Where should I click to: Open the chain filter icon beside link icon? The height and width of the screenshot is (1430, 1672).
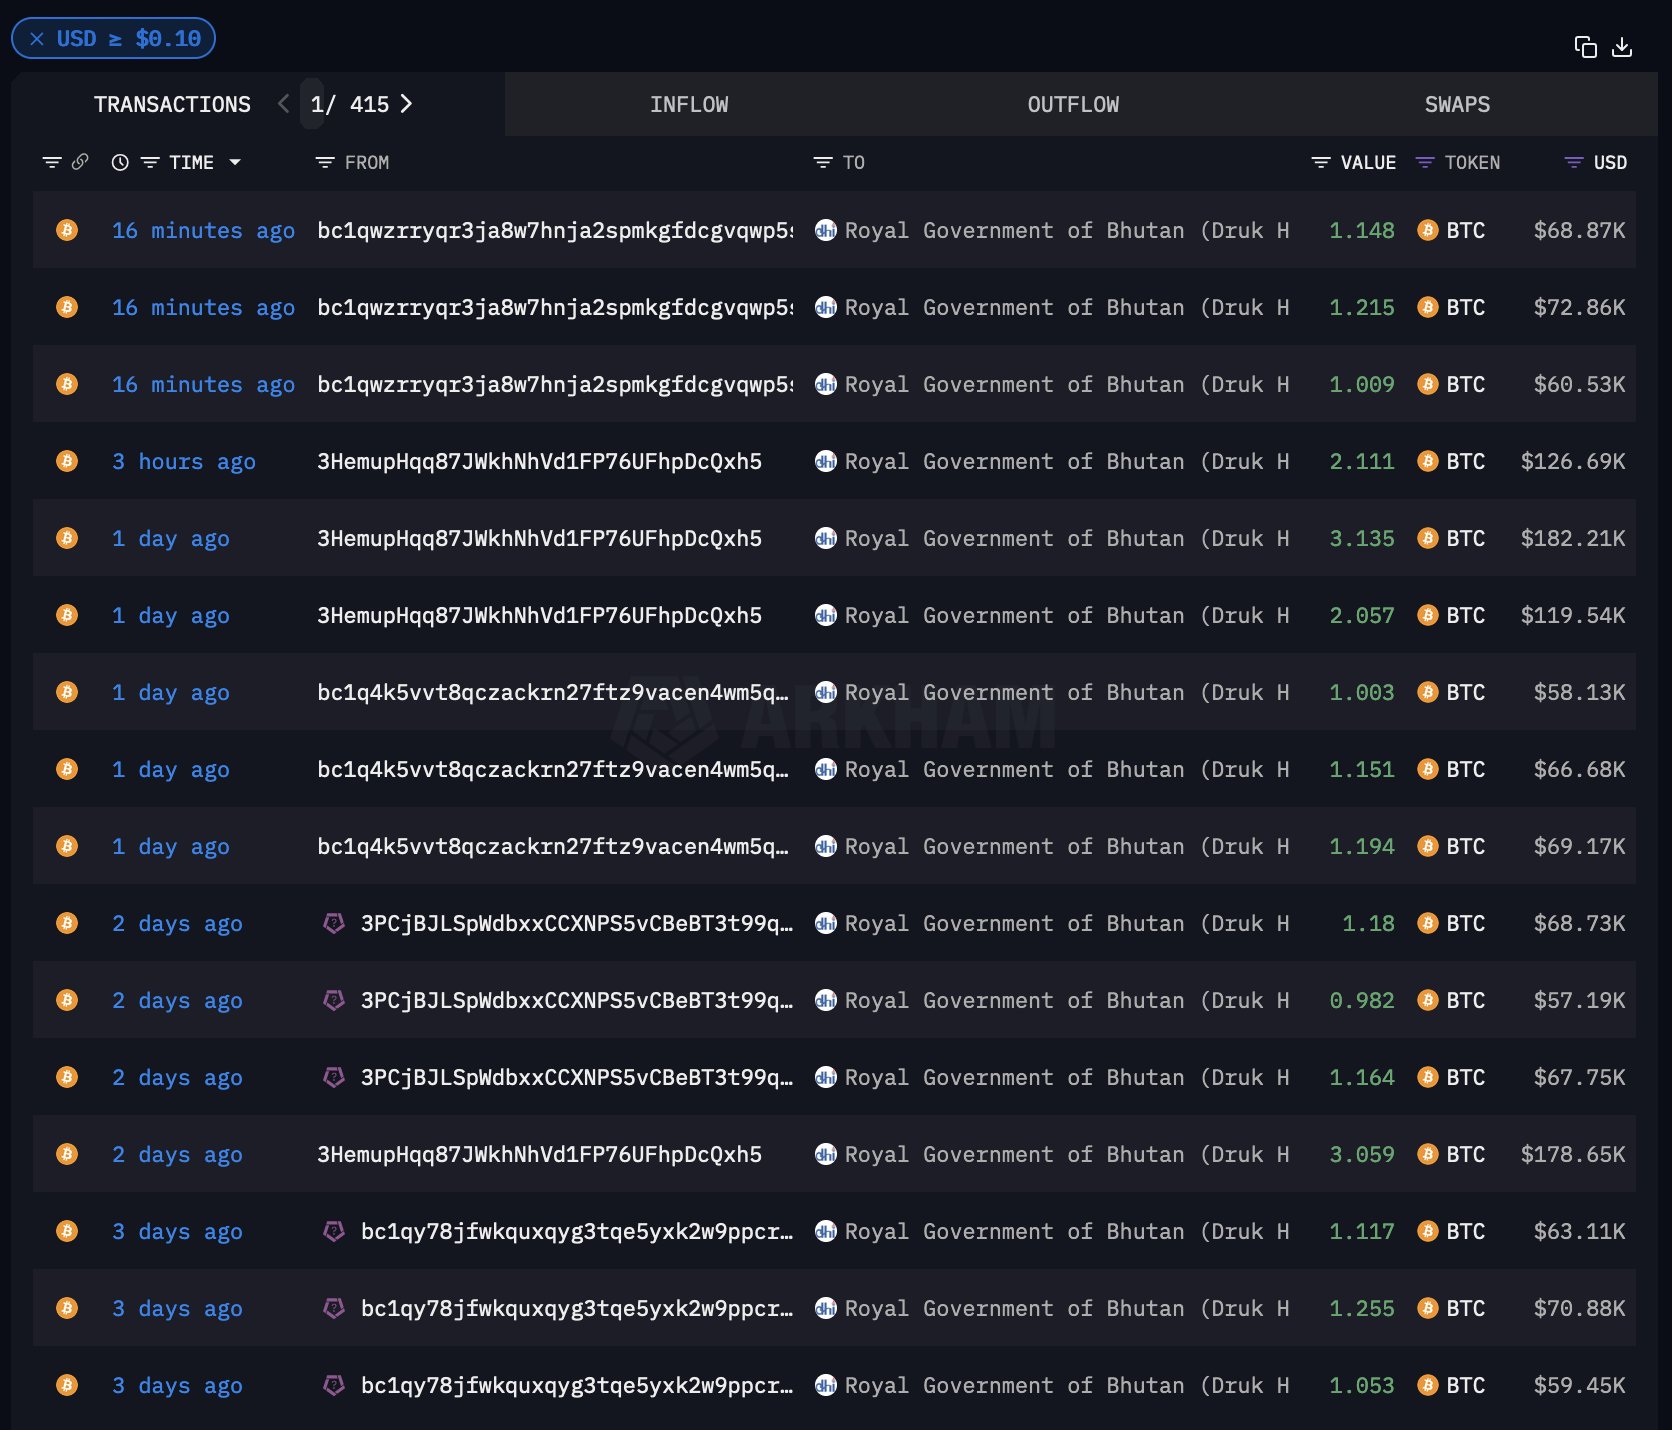tap(52, 162)
